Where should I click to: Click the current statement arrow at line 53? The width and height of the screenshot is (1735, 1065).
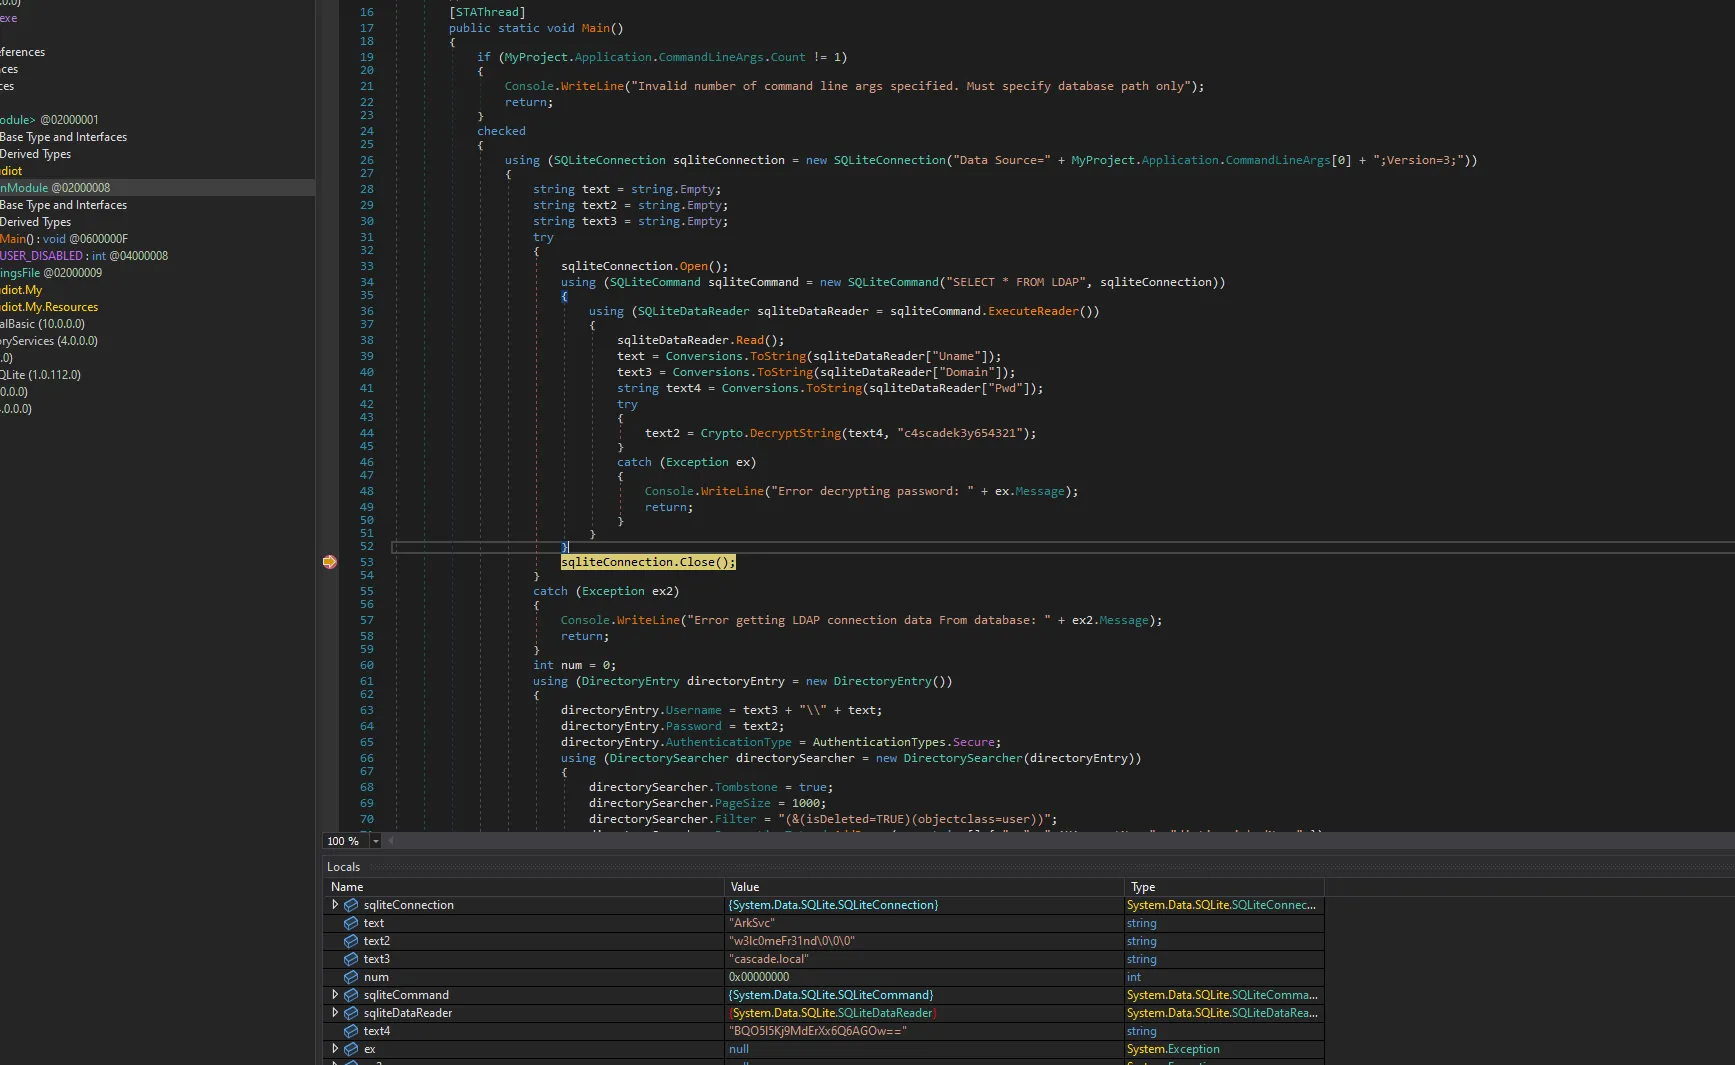(329, 562)
